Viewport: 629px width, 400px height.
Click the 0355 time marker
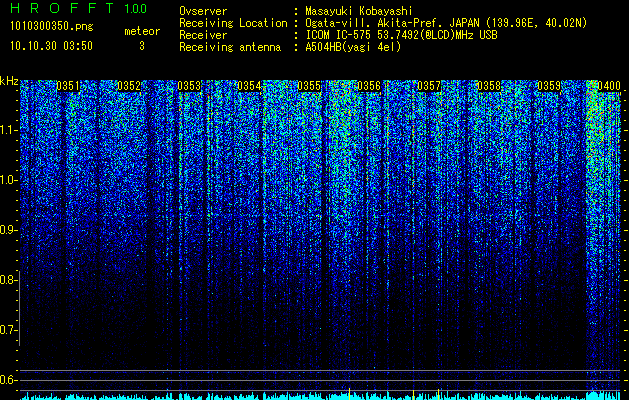[309, 86]
